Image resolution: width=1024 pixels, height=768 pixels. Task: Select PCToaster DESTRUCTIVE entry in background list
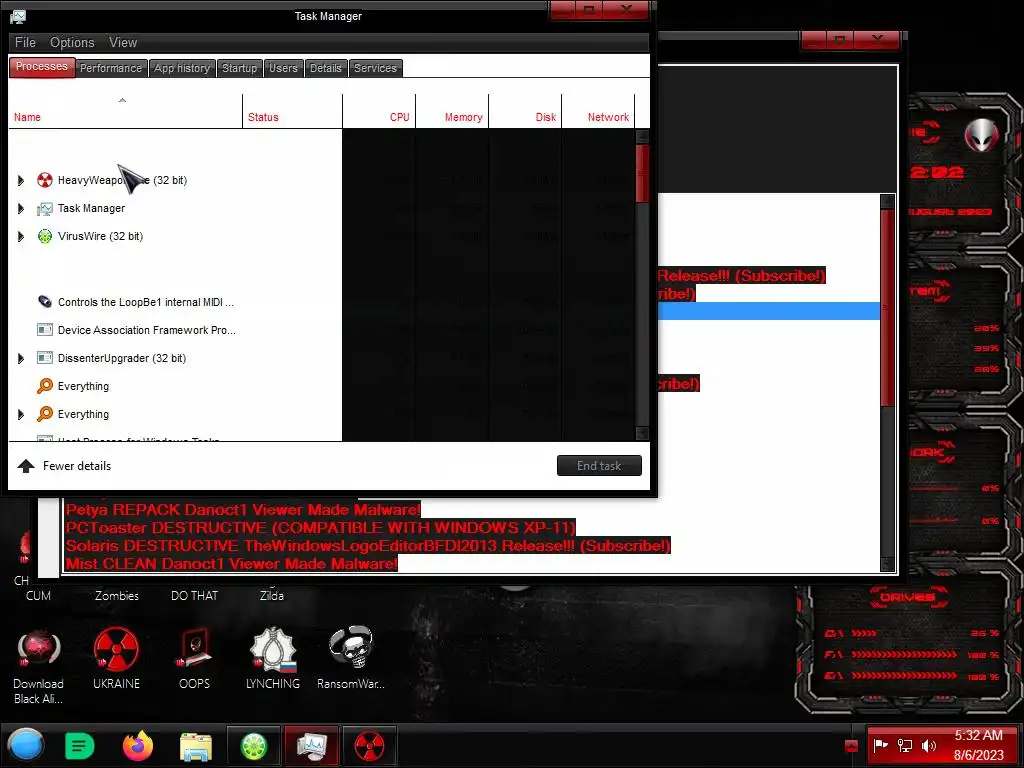321,527
